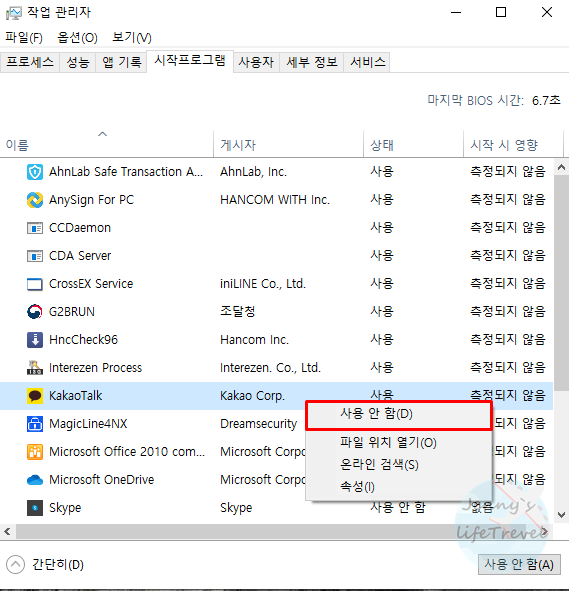Select the Skype entry name
This screenshot has width=569, height=591.
point(65,508)
